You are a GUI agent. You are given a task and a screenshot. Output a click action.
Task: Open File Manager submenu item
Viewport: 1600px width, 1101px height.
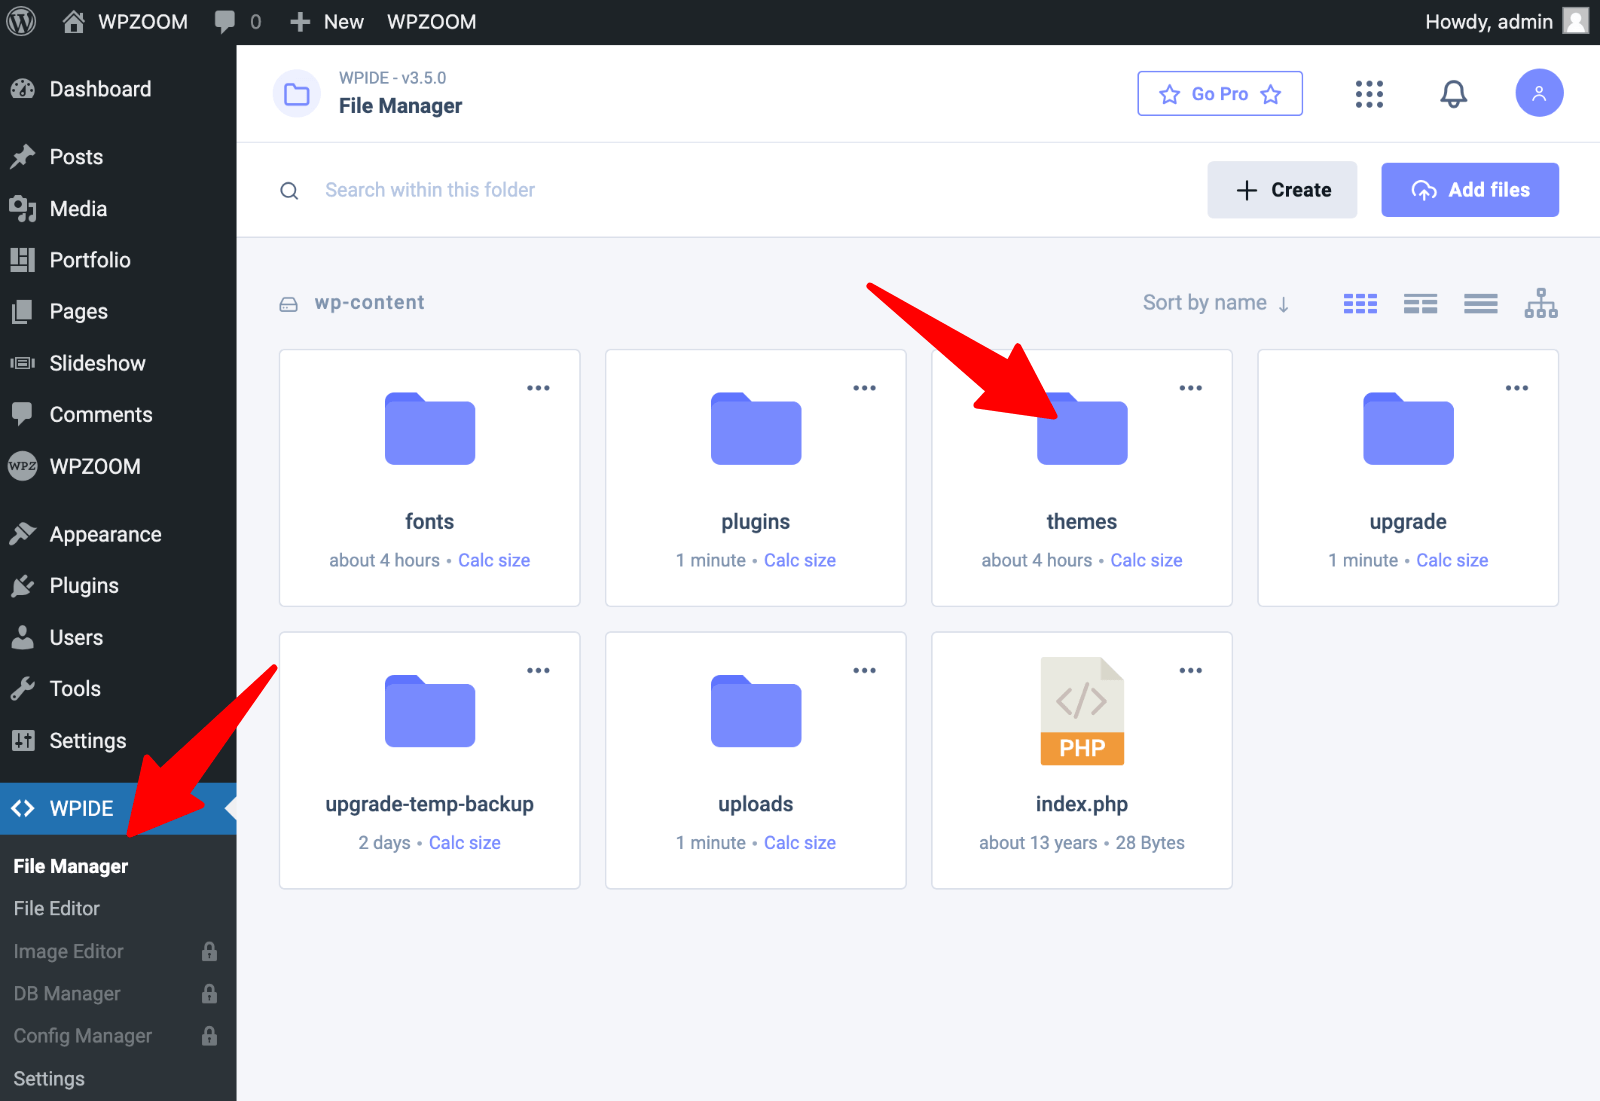[71, 866]
